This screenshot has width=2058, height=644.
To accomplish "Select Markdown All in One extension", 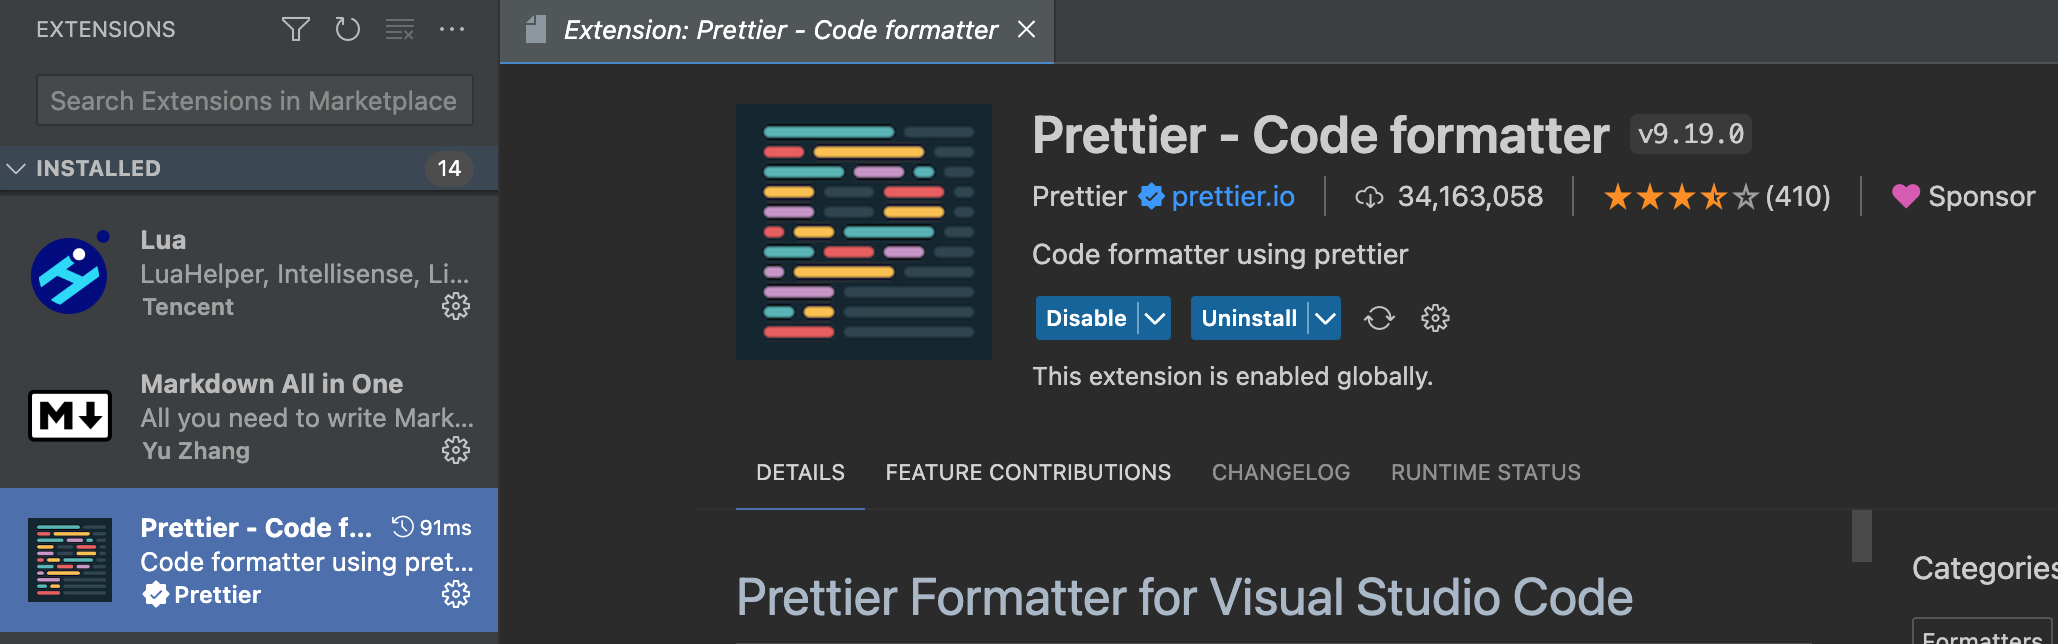I will (x=249, y=416).
